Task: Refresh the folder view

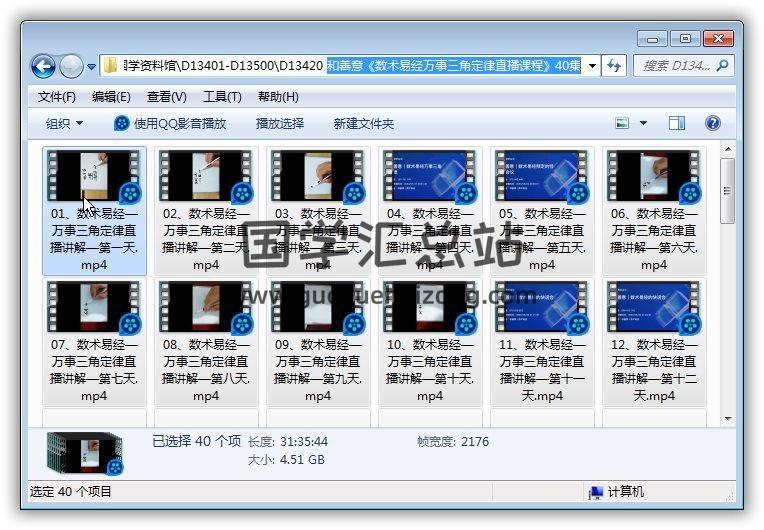Action: coord(614,66)
